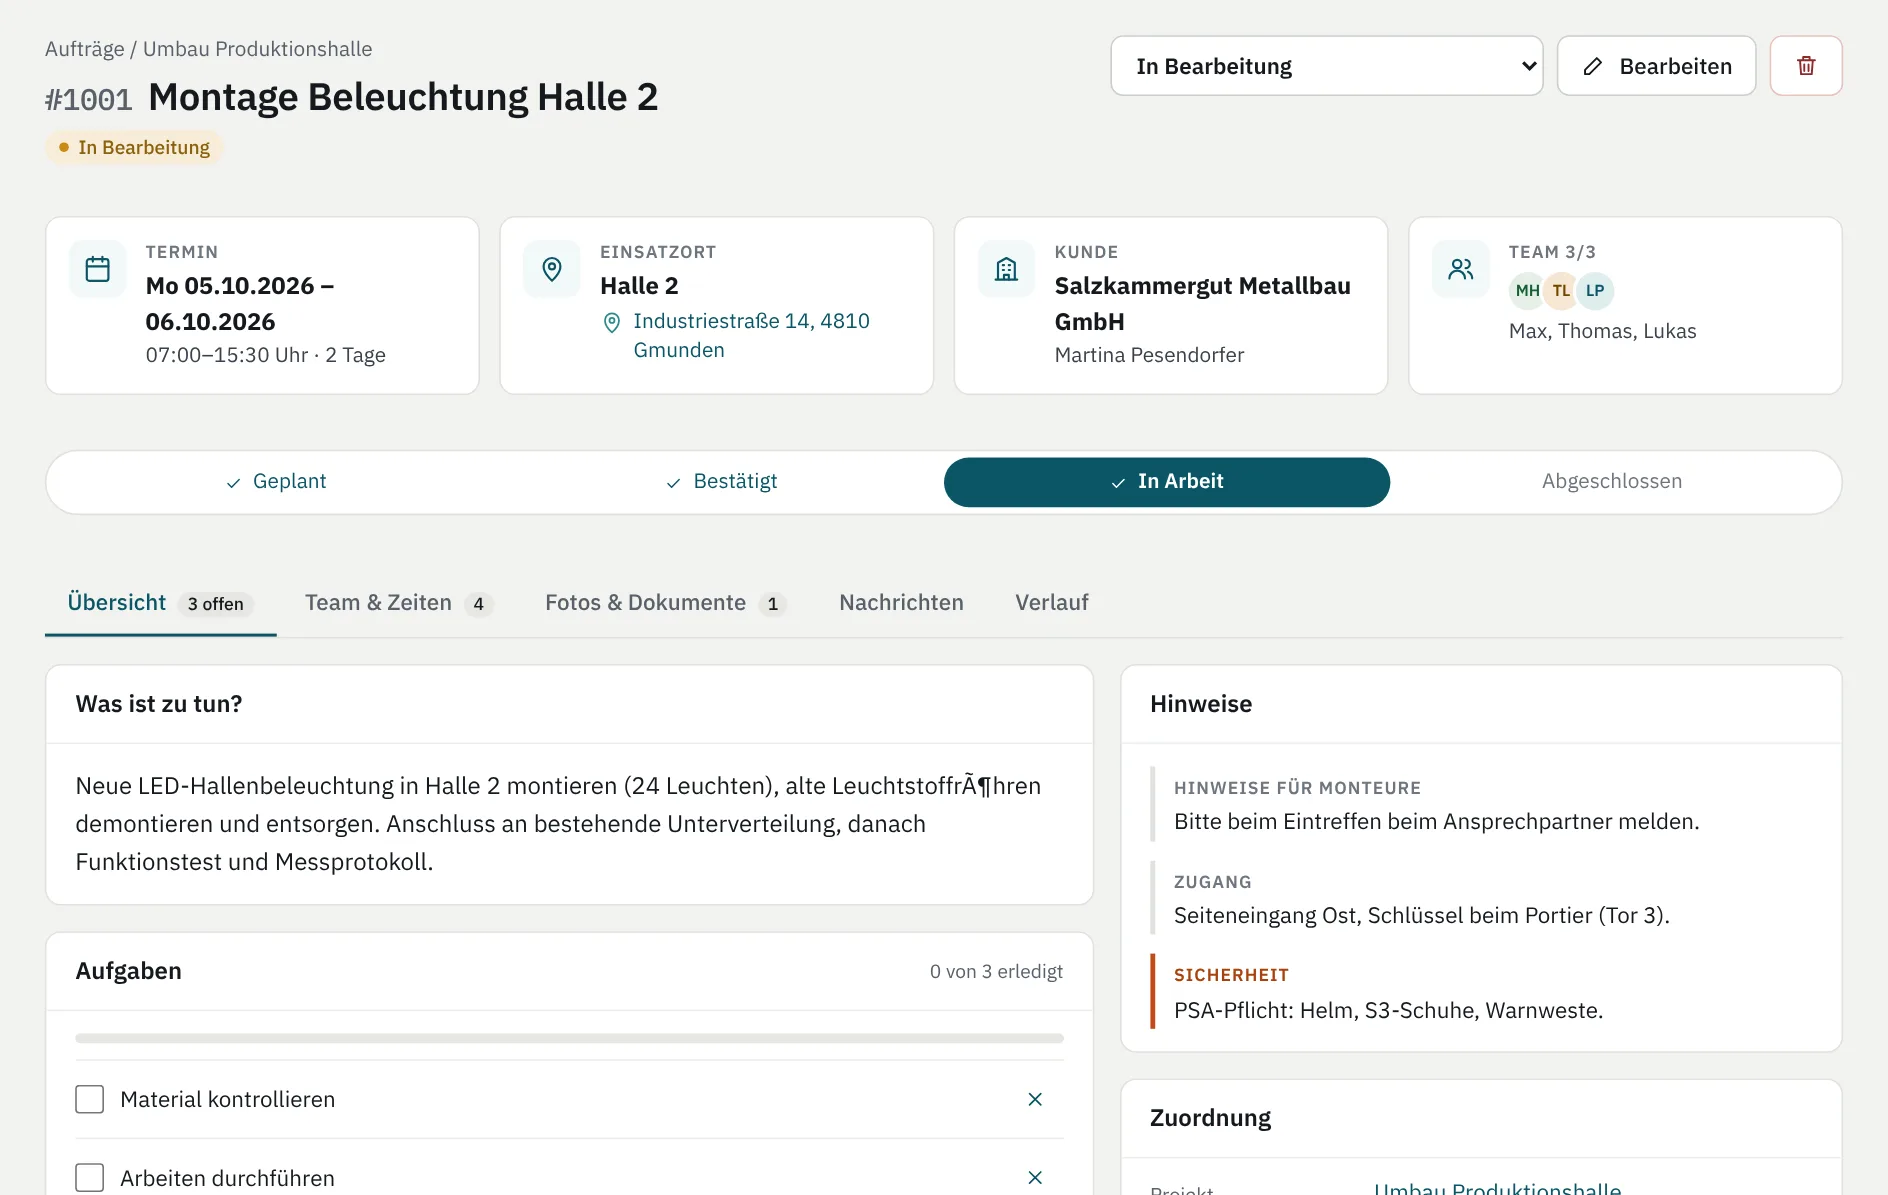Click the PSA-Pflicht safety note text

point(1388,1011)
